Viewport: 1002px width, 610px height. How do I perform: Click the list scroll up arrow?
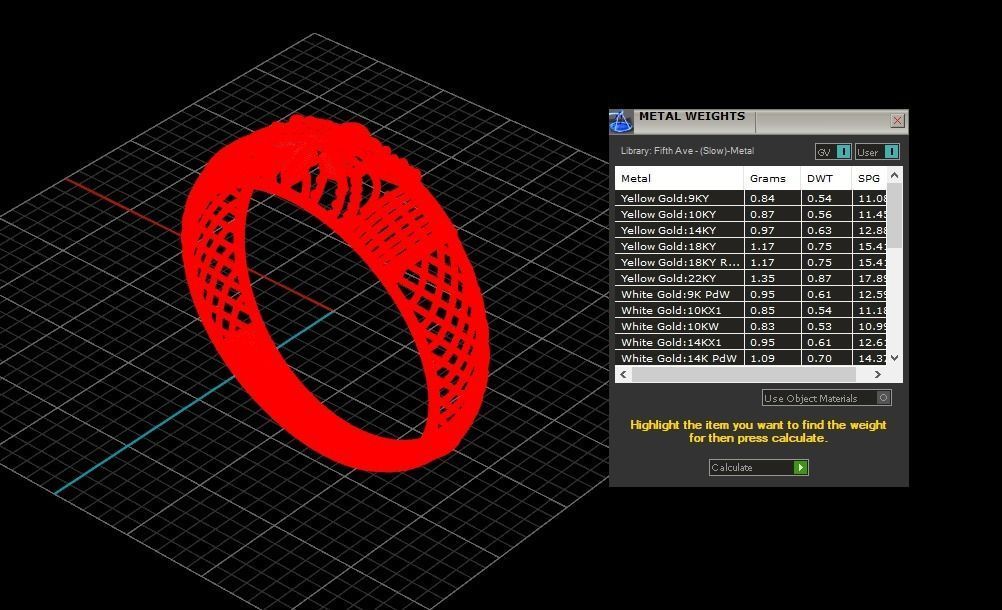(895, 175)
